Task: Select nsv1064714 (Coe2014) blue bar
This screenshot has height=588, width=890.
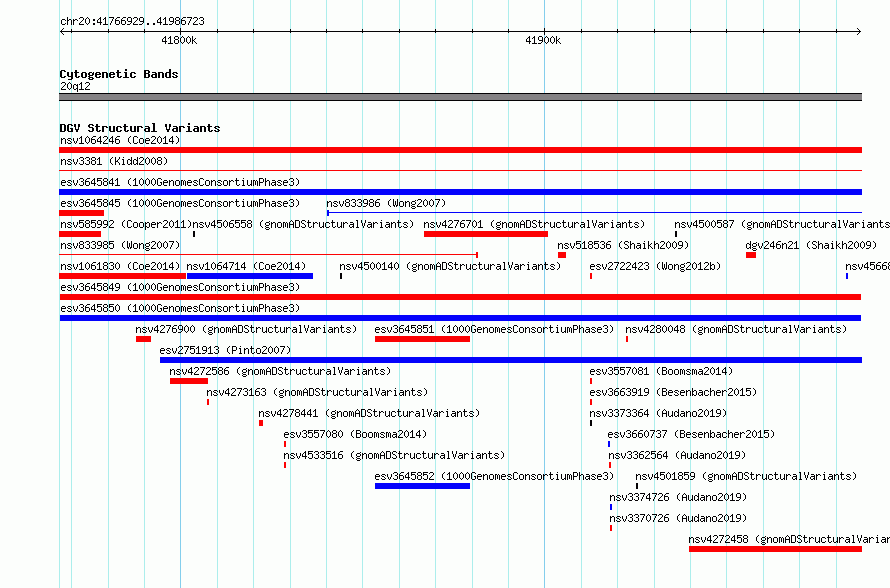Action: point(250,276)
